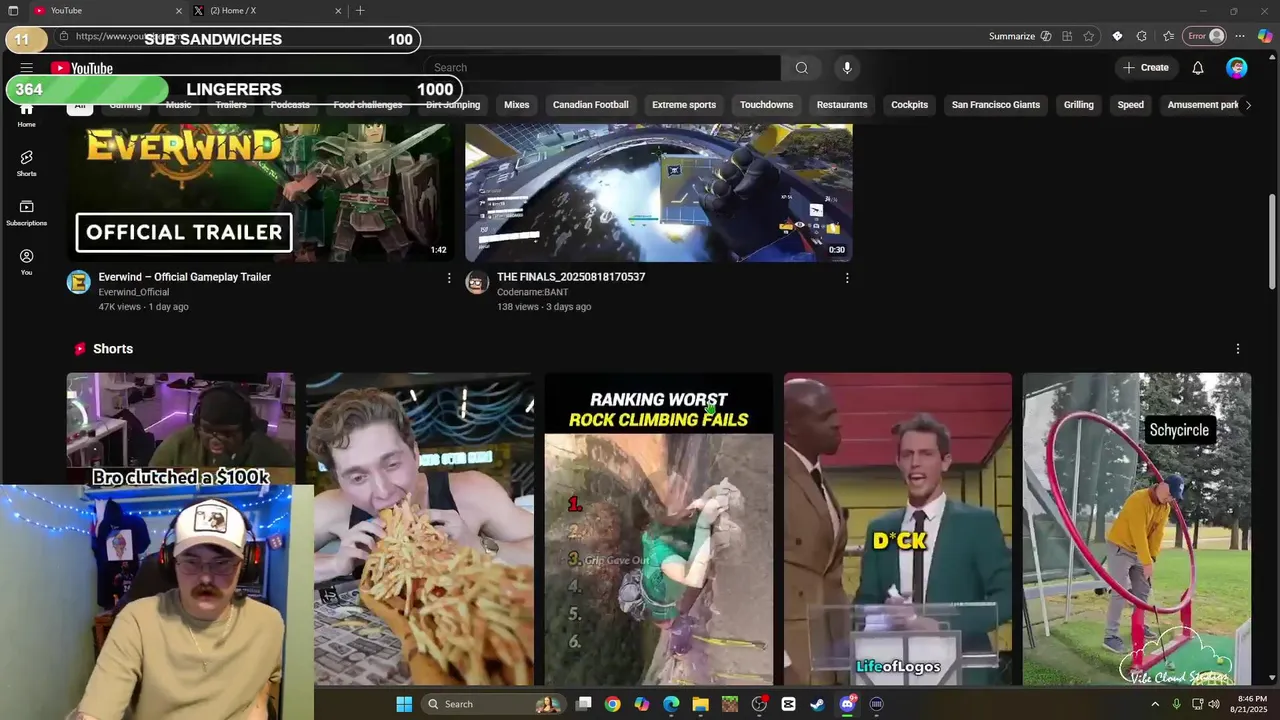Open the Codename:BANT channel avatar
This screenshot has width=1280, height=720.
tap(477, 282)
